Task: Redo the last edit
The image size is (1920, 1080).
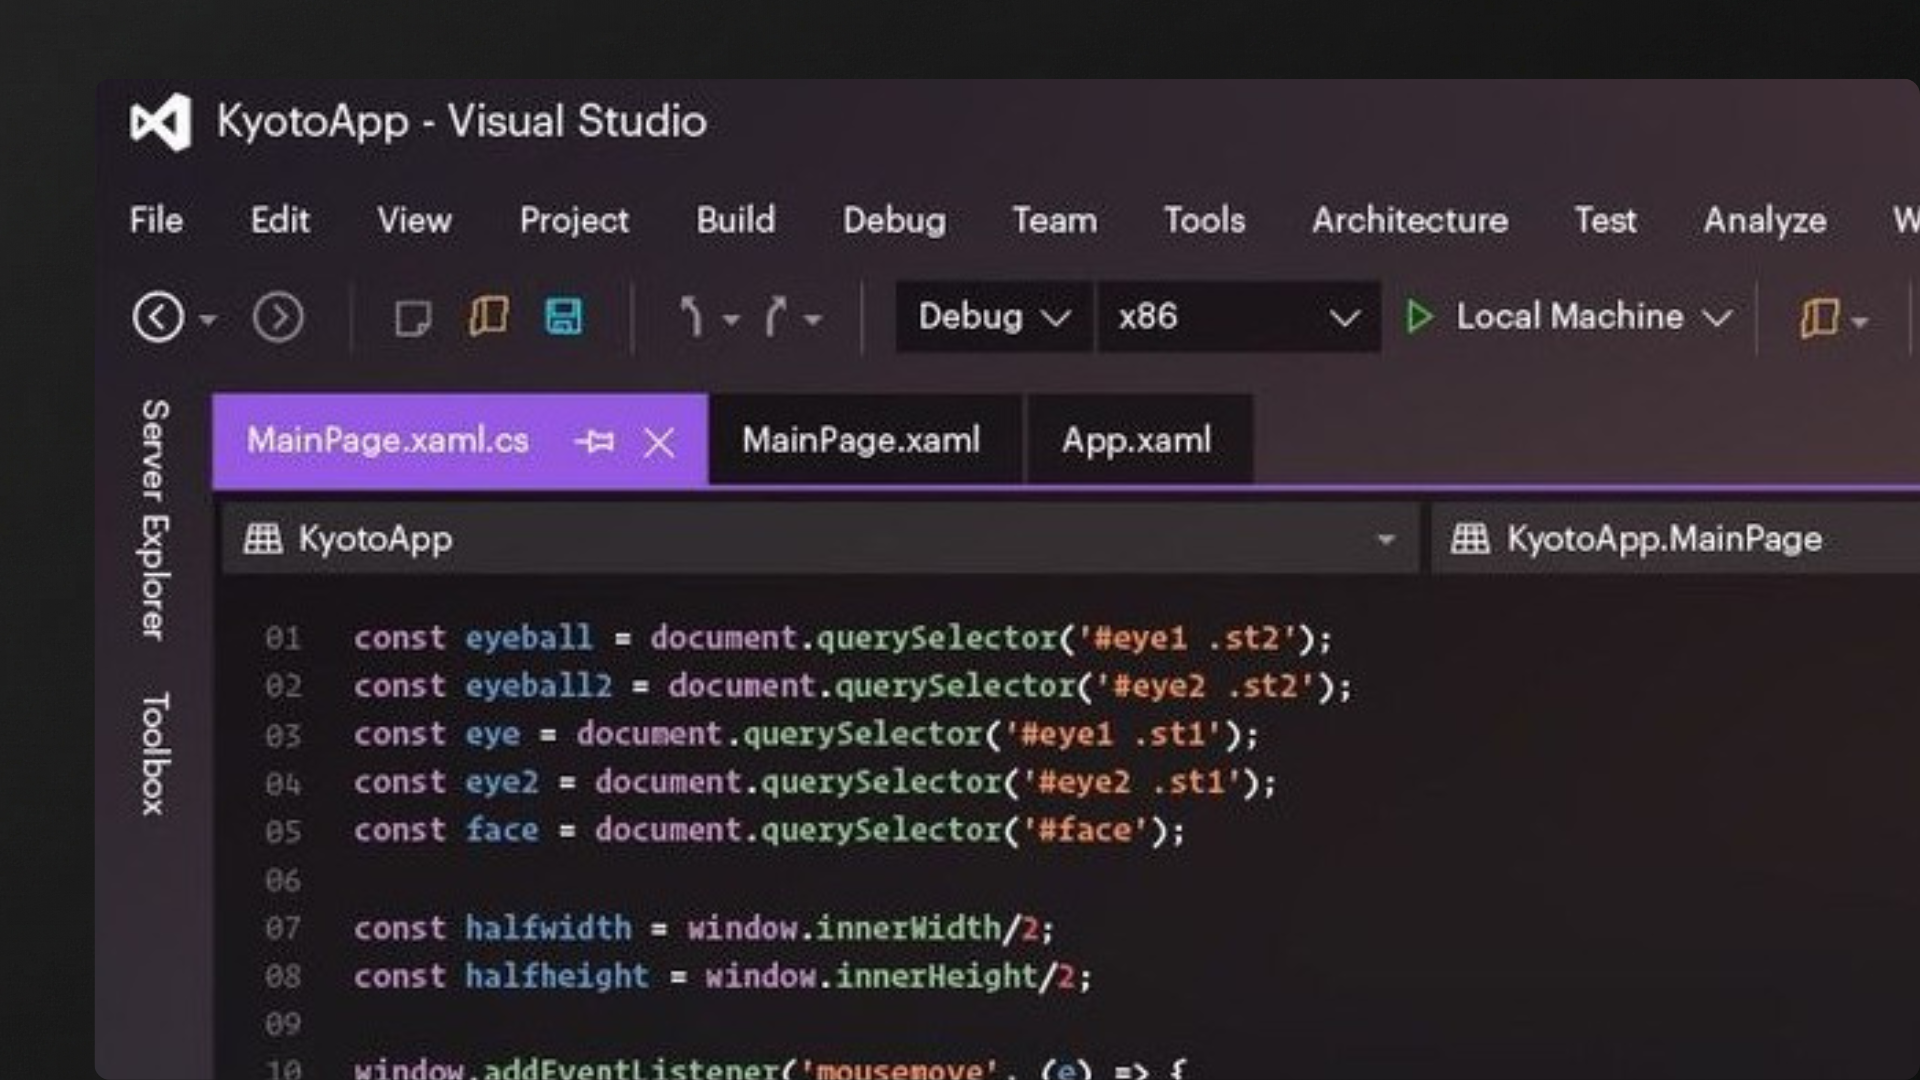Action: coord(775,317)
